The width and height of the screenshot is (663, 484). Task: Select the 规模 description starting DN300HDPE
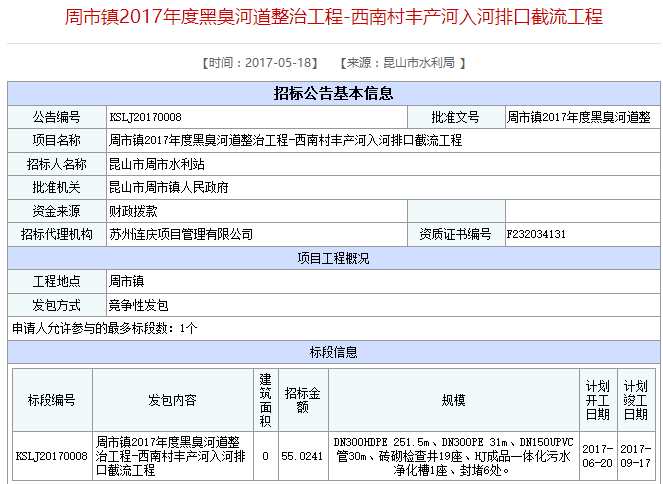(x=454, y=456)
